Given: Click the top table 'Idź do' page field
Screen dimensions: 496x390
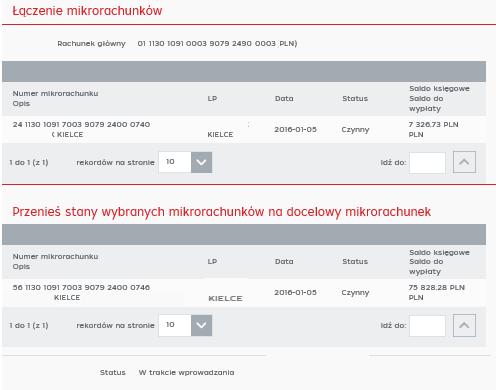Looking at the screenshot, I should 427,163.
